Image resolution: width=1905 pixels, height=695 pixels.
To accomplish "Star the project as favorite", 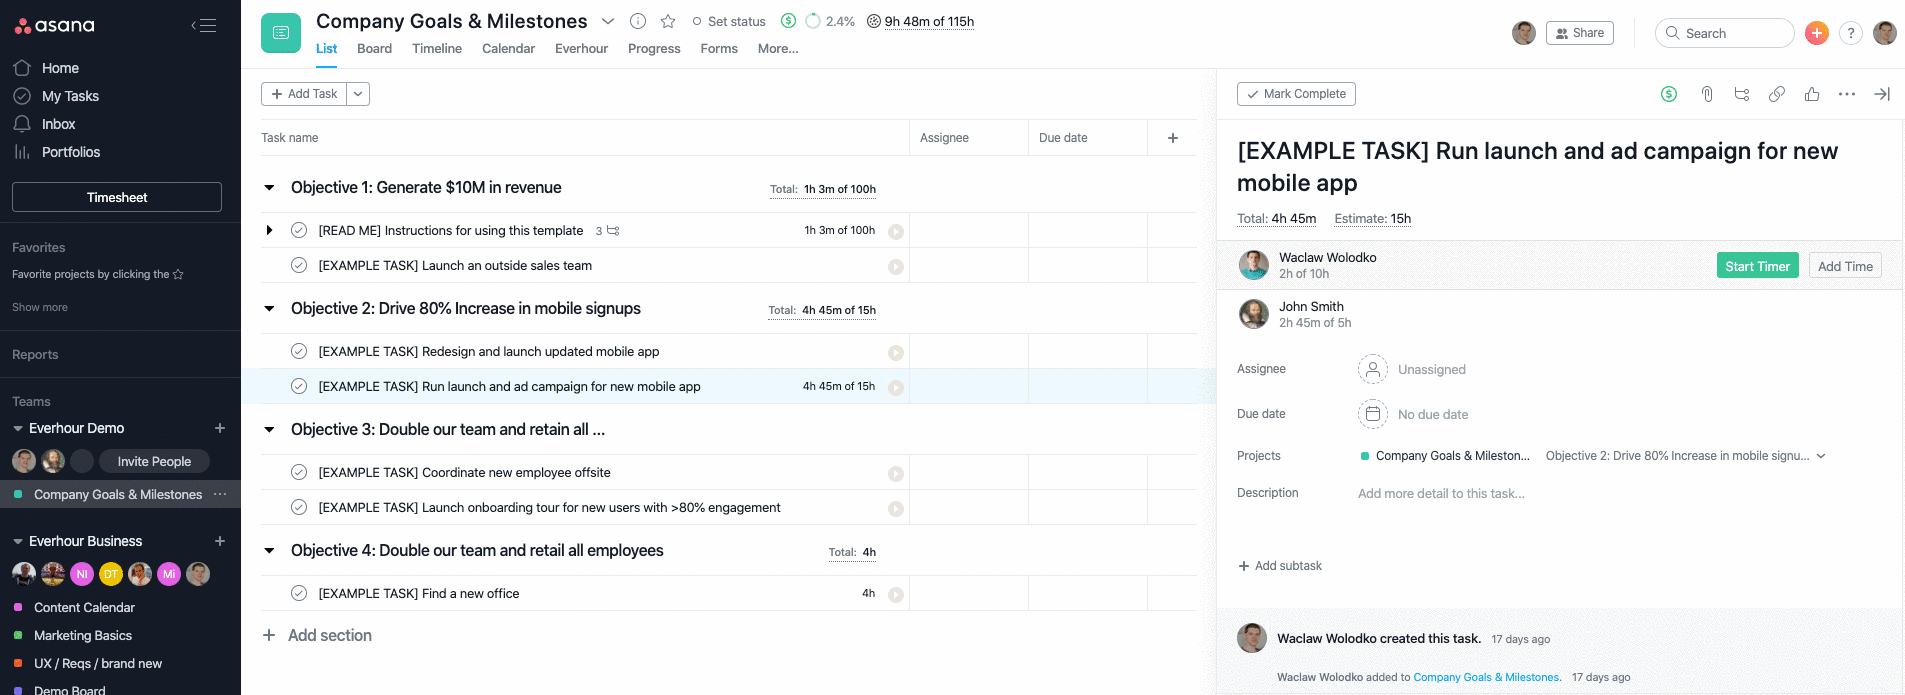I will (x=668, y=21).
